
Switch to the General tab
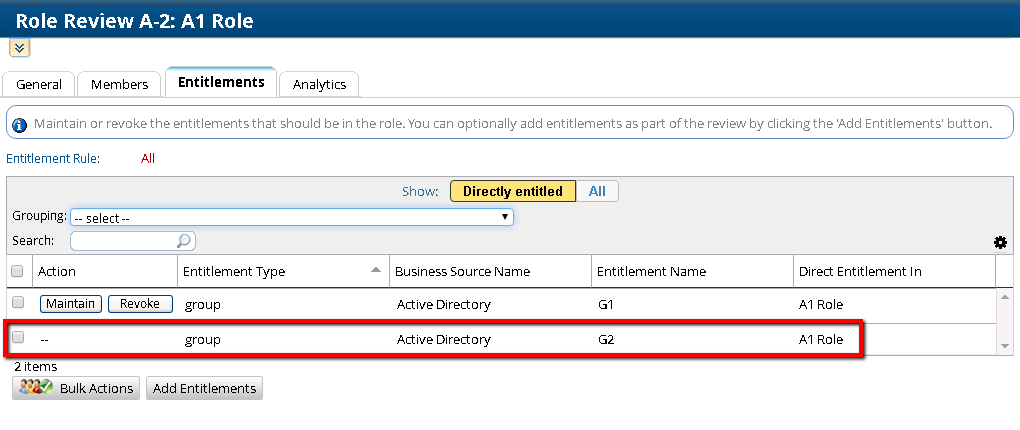(39, 85)
